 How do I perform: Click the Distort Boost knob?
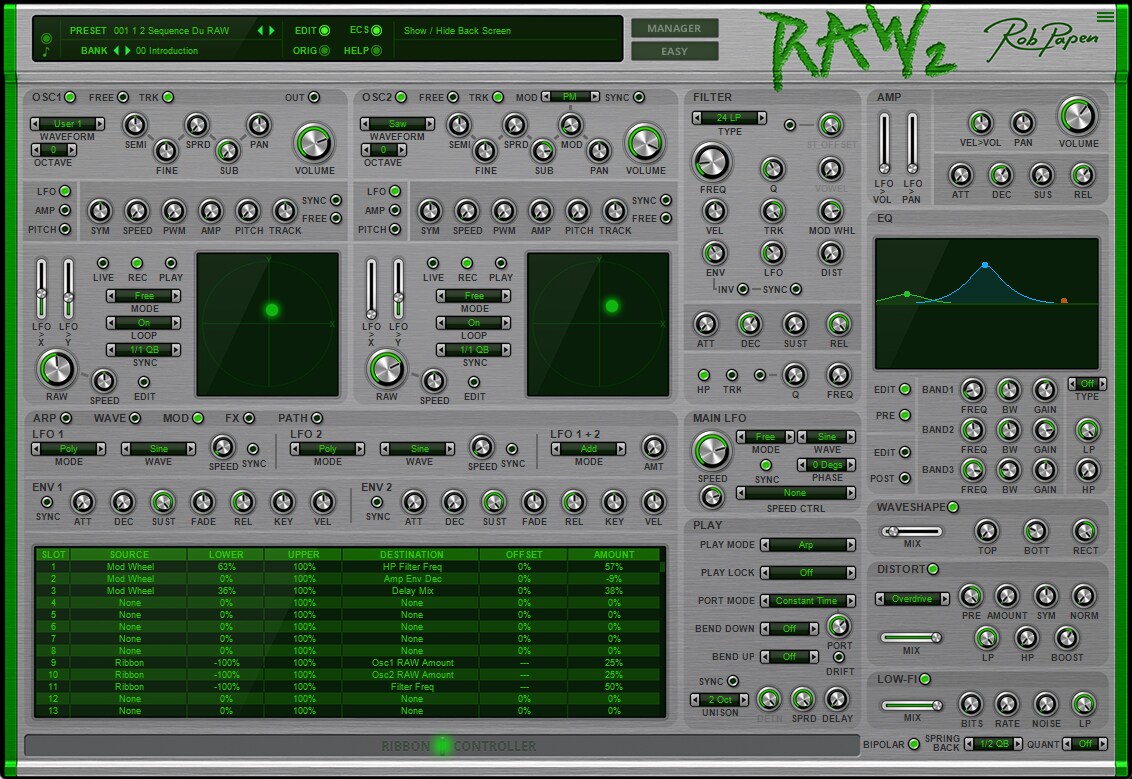pos(1066,638)
